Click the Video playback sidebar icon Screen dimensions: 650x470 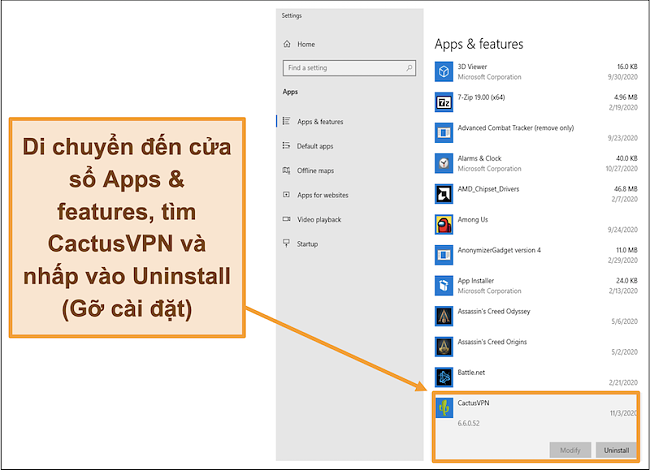[286, 219]
